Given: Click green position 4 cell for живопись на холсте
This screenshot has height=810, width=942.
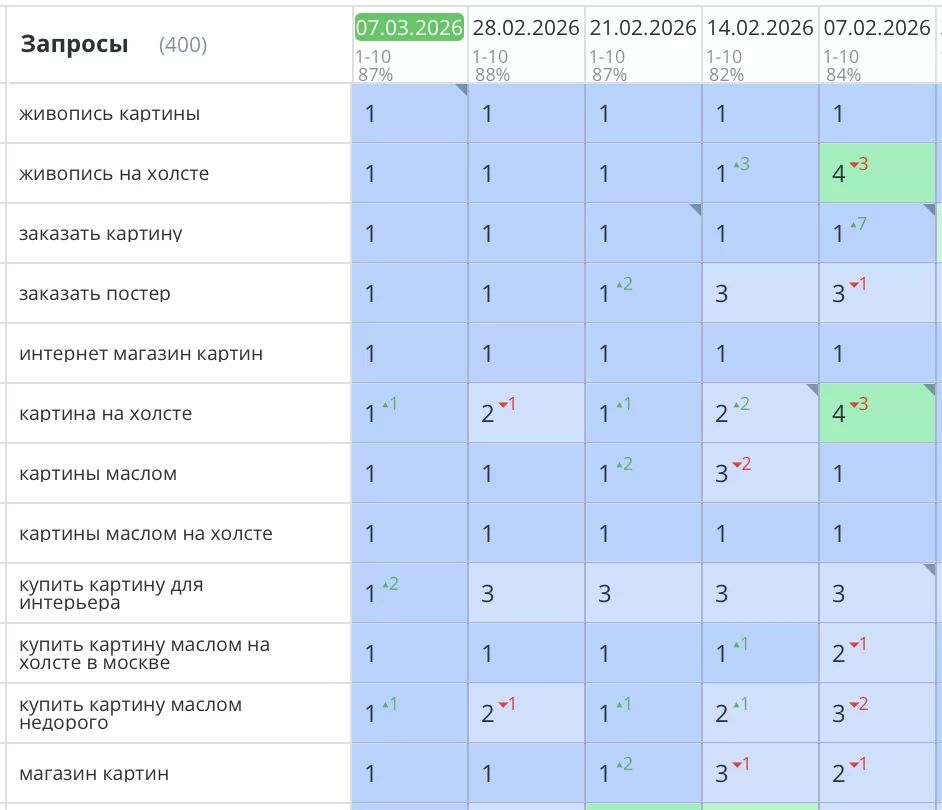Looking at the screenshot, I should [877, 173].
